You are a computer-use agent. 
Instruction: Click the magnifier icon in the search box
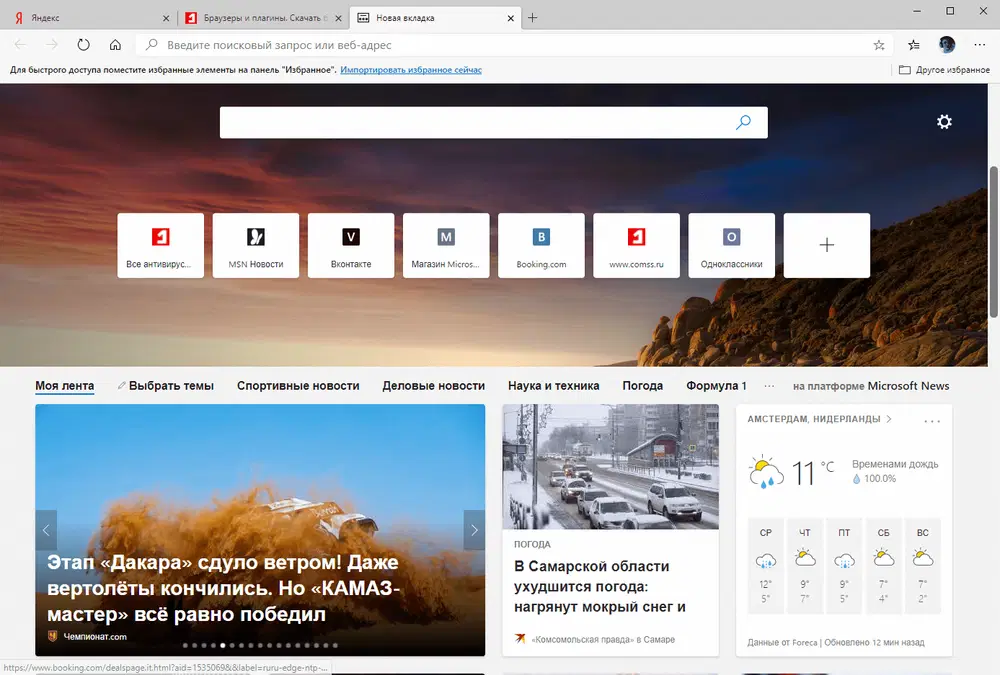point(743,121)
